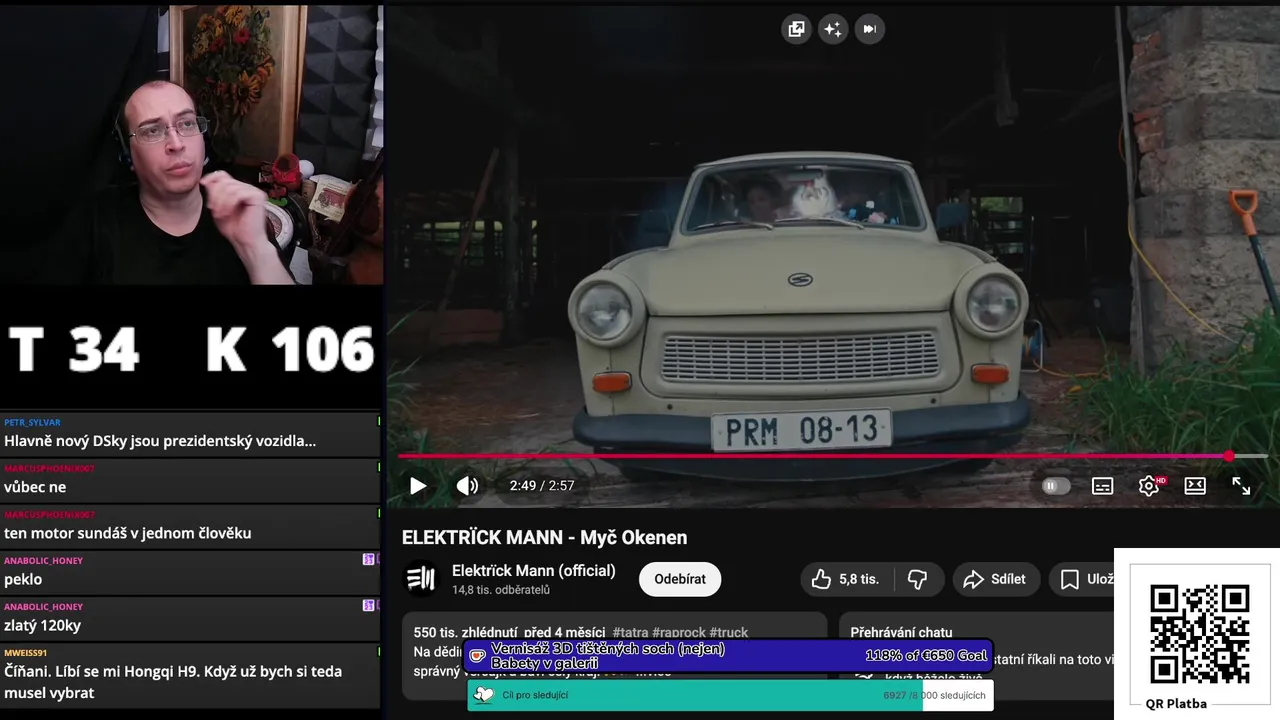This screenshot has width=1280, height=720.
Task: Enter fullscreen with the expand arrows icon
Action: point(1241,486)
